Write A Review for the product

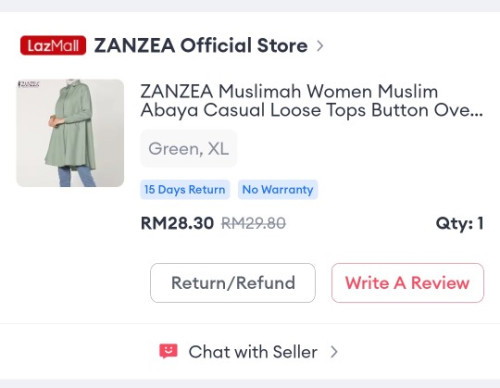tap(407, 283)
